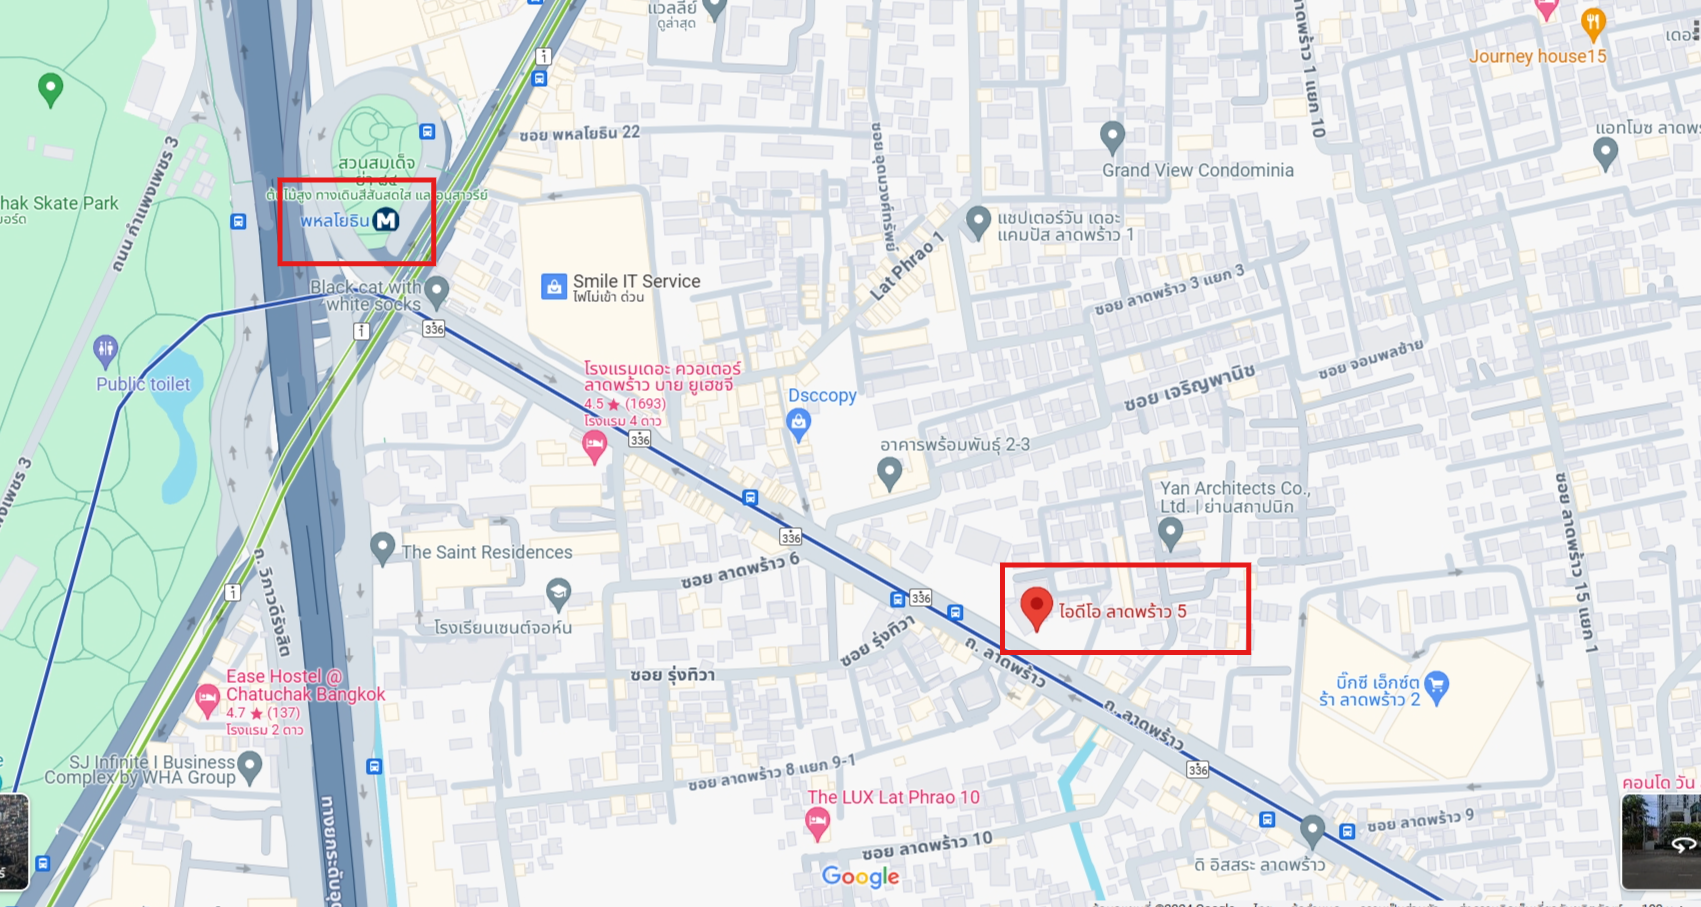Select the Big C Extra shopping cart marker
This screenshot has width=1701, height=907.
1436,688
